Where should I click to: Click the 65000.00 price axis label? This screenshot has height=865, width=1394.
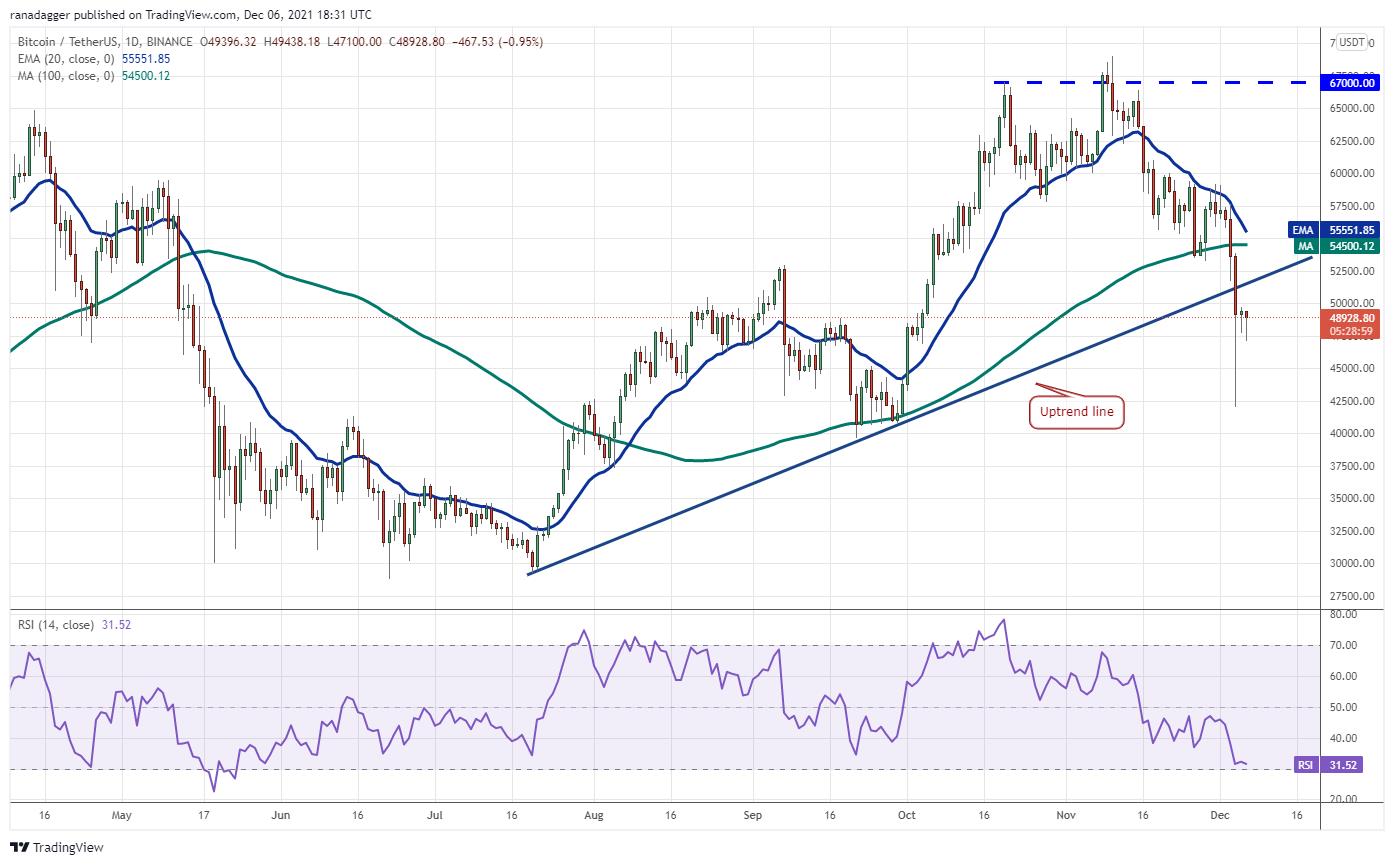(x=1352, y=108)
